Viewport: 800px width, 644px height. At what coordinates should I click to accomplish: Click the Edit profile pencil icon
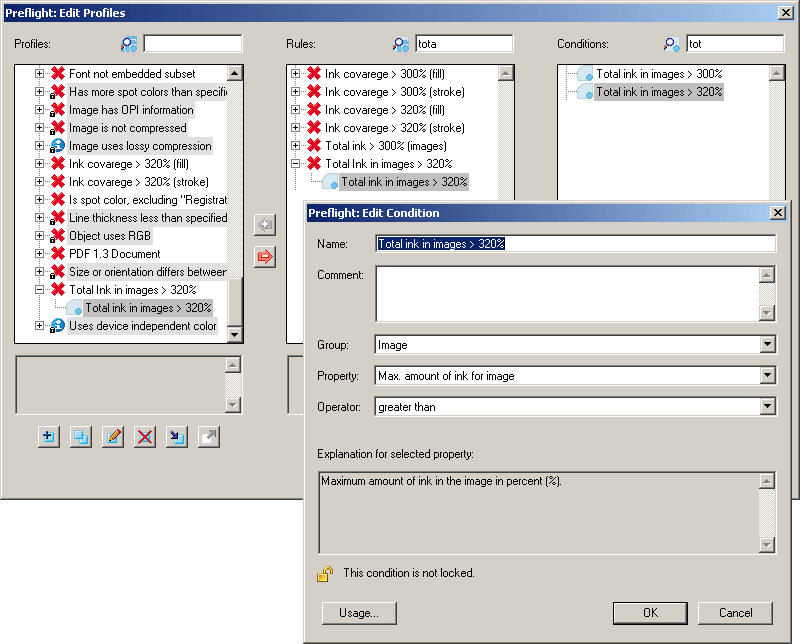click(x=113, y=437)
